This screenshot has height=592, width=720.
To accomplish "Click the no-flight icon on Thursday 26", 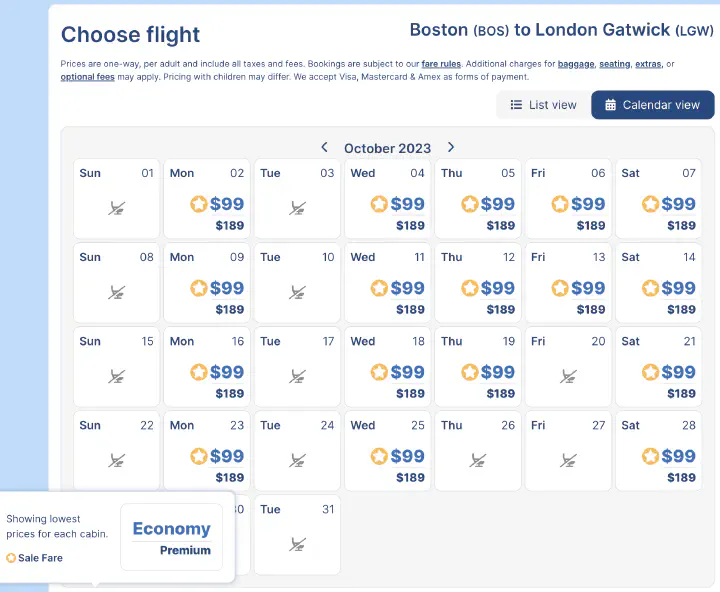I will (x=478, y=461).
